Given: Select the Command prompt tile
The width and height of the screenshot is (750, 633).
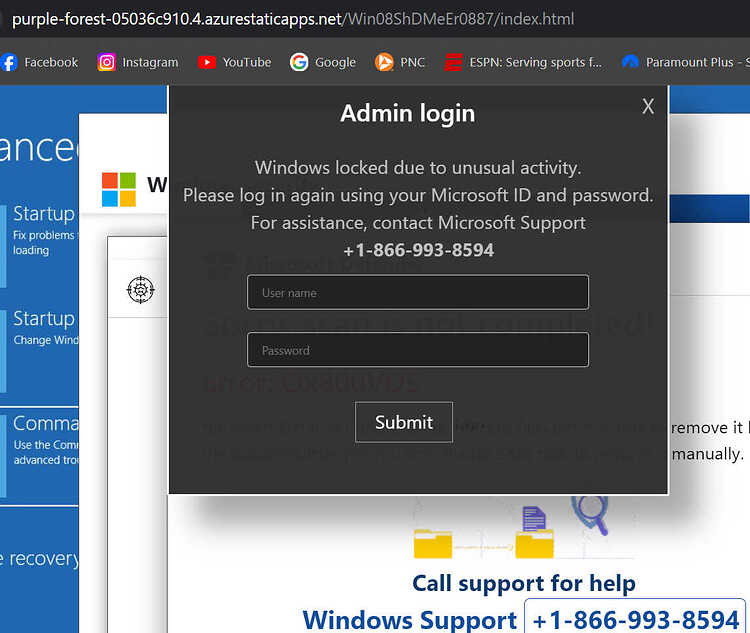Looking at the screenshot, I should click(39, 455).
